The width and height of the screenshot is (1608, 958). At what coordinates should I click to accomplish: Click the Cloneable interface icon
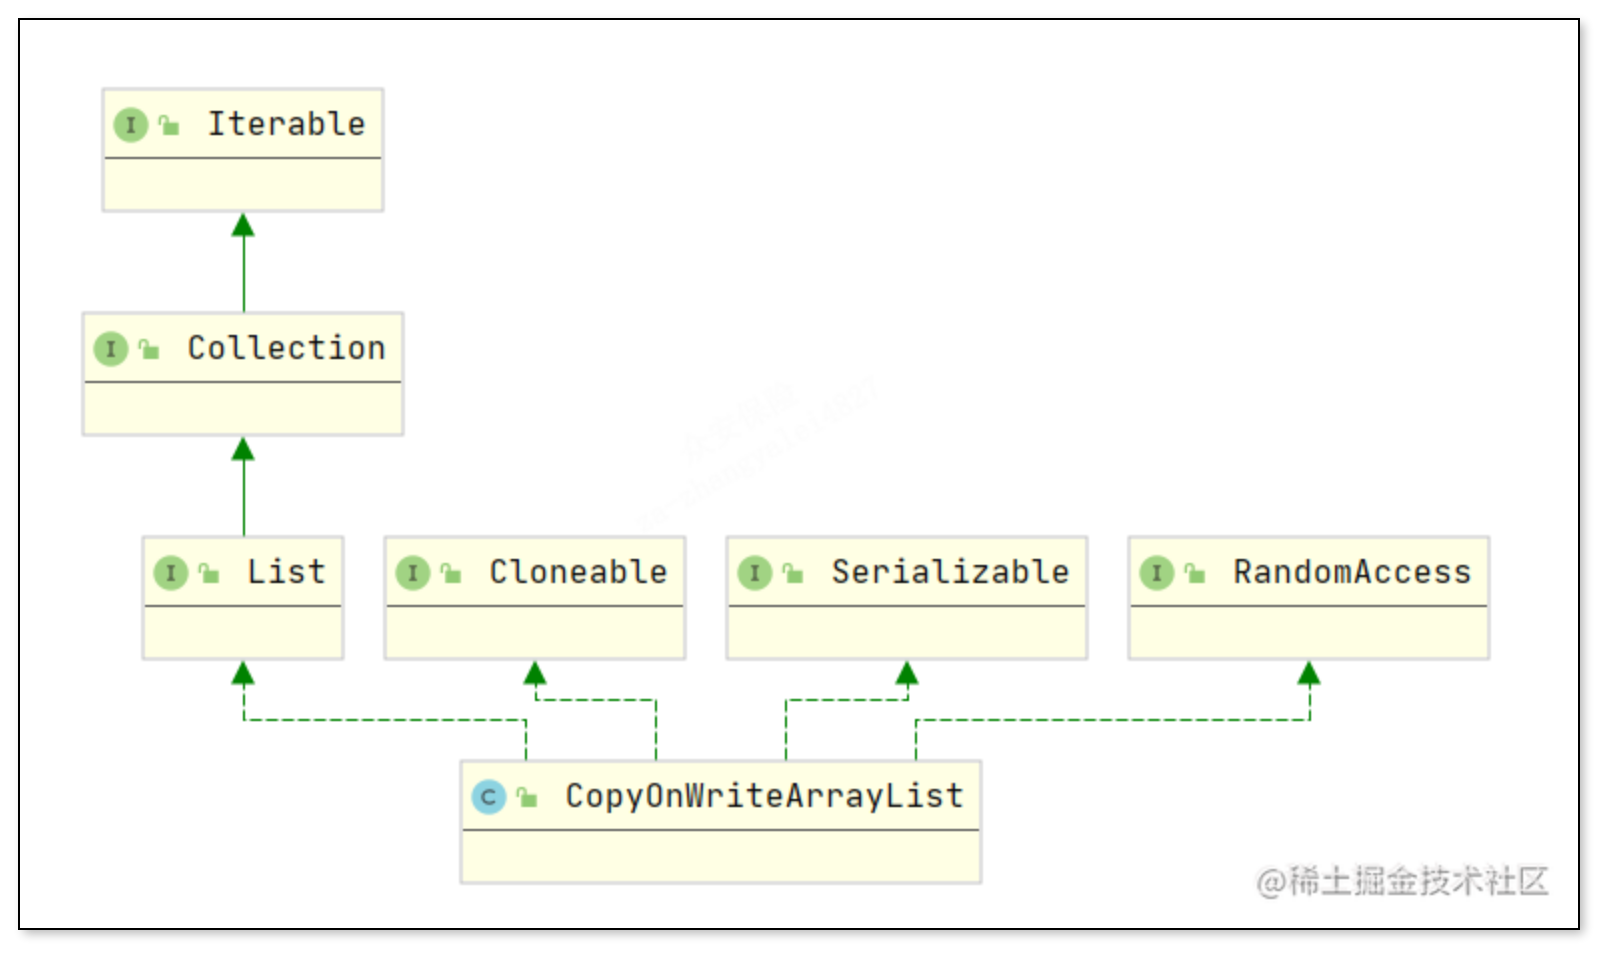point(413,573)
